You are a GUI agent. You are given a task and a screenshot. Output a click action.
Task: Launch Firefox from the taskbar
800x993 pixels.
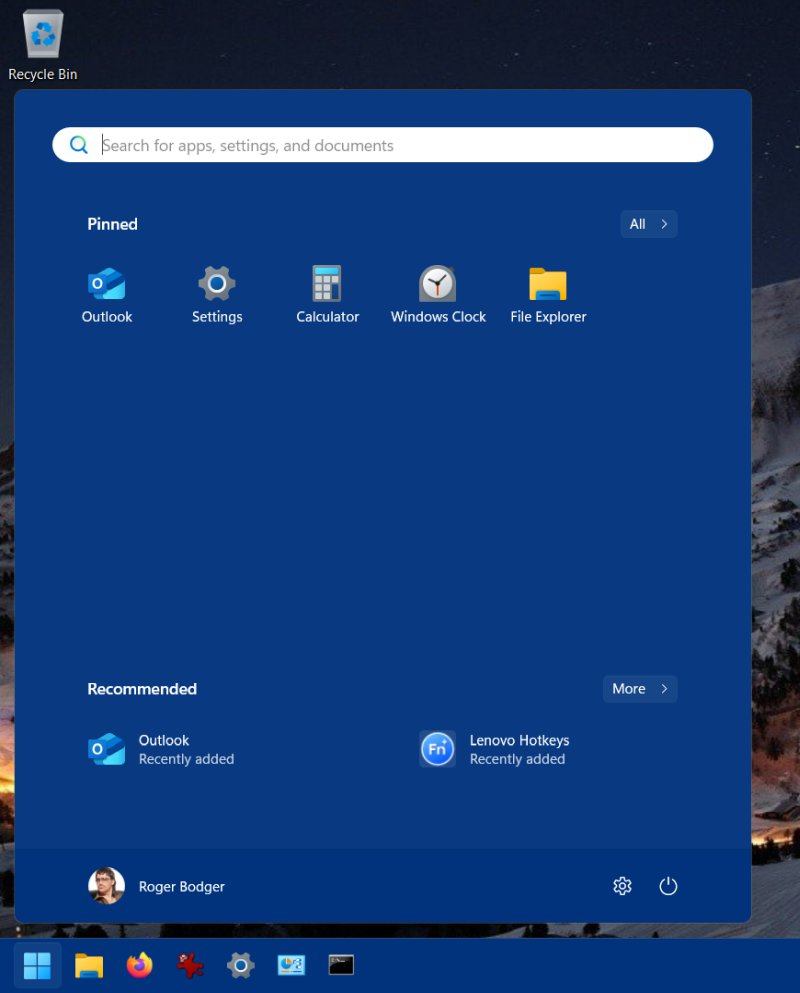pos(139,965)
